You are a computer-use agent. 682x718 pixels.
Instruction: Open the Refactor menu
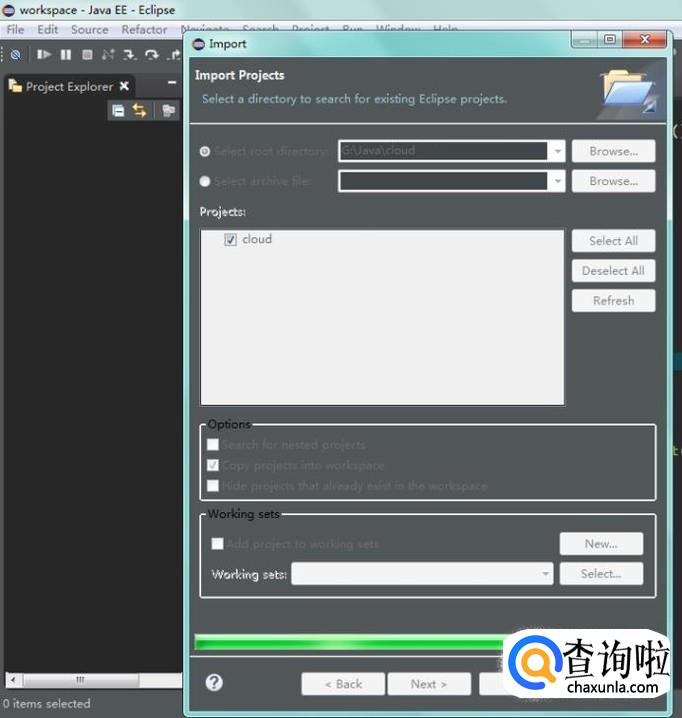(144, 30)
